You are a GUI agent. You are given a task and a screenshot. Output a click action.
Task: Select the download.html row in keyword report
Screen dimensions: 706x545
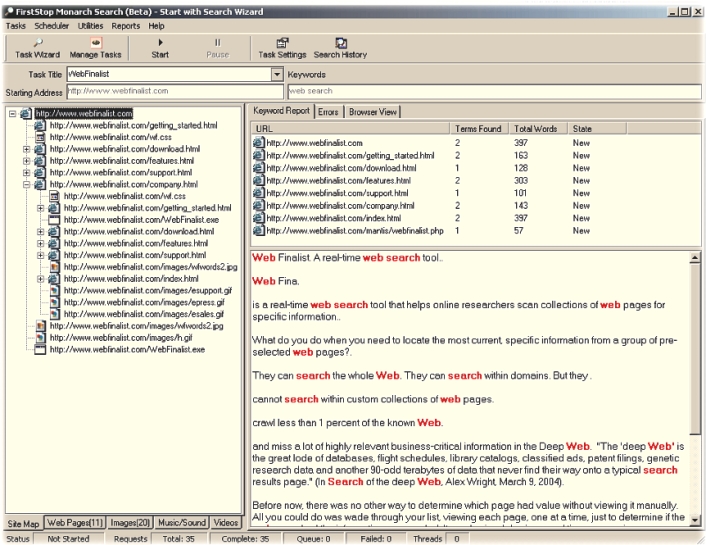(476, 168)
